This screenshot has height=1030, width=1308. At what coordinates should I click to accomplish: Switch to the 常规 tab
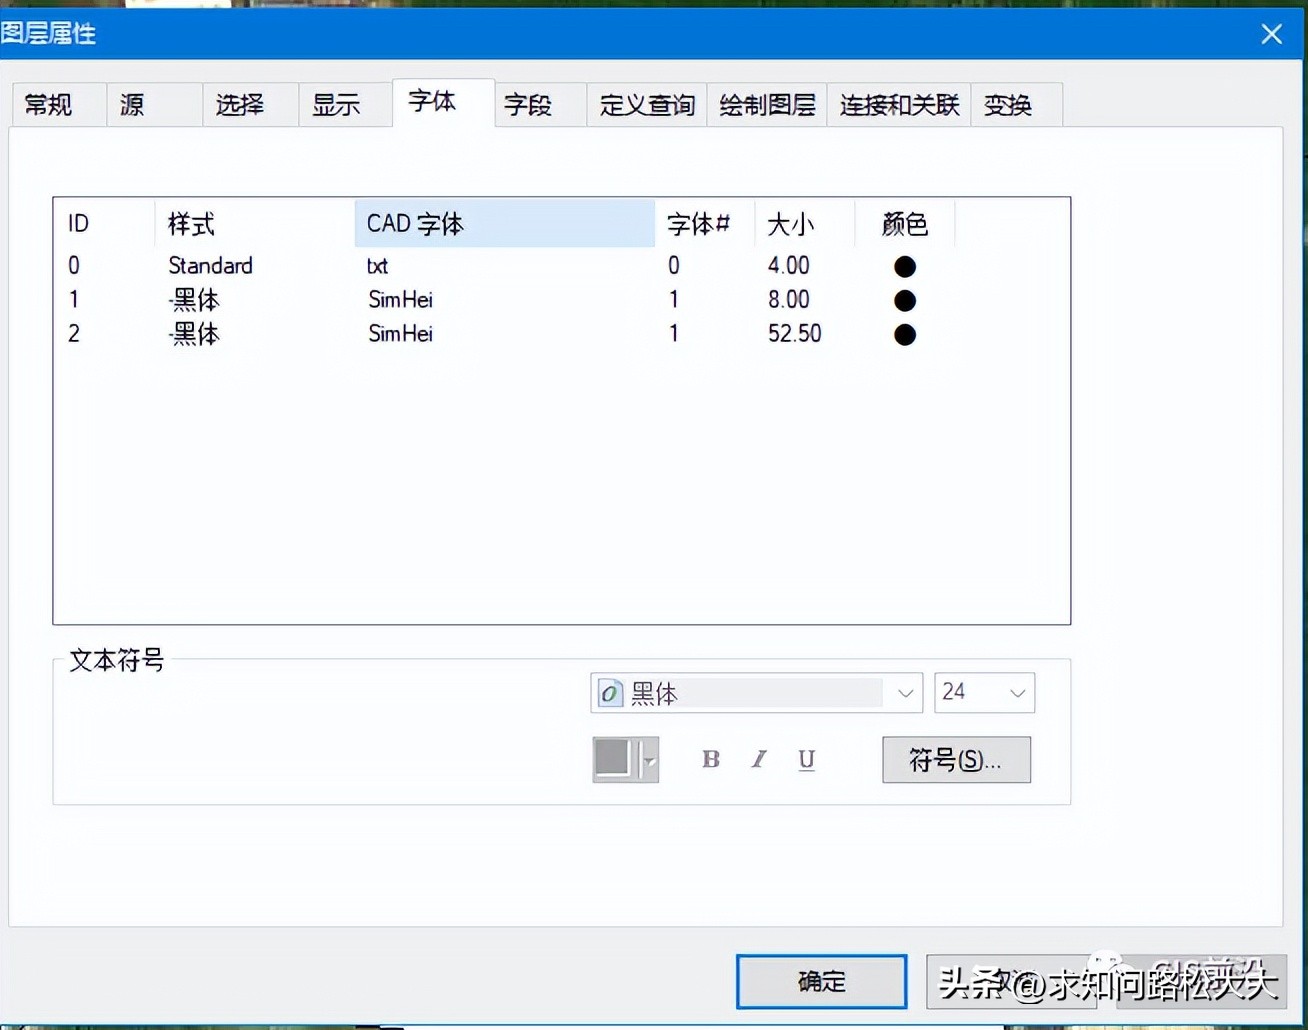coord(47,105)
